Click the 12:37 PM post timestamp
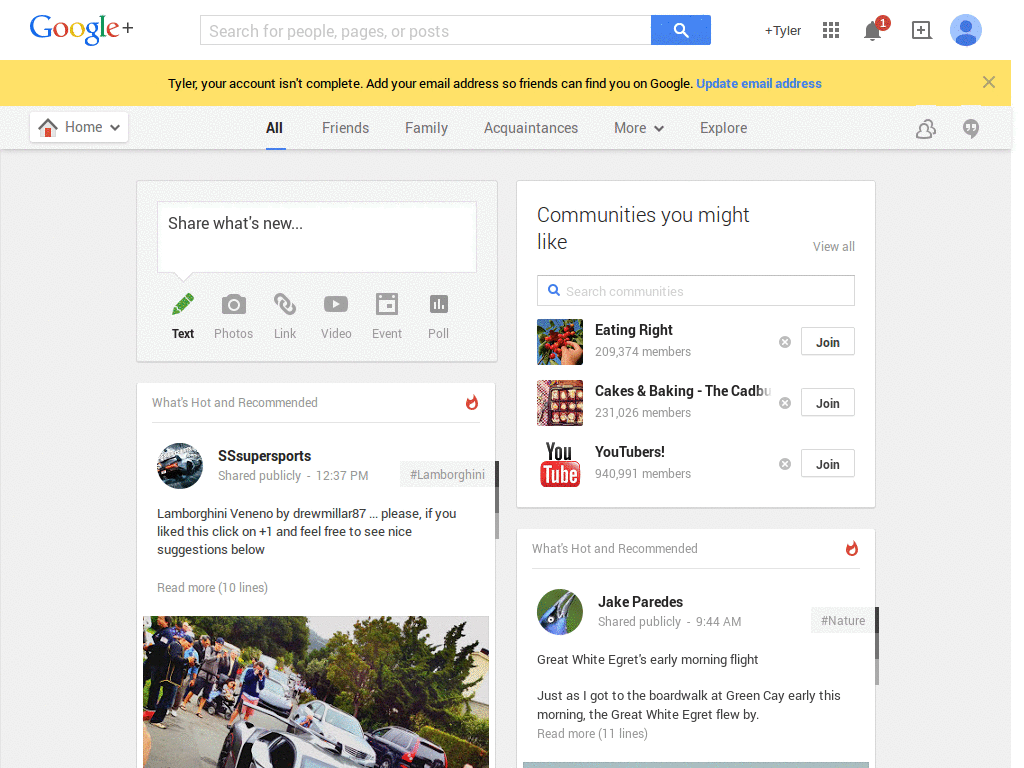Image resolution: width=1024 pixels, height=768 pixels. tap(342, 475)
